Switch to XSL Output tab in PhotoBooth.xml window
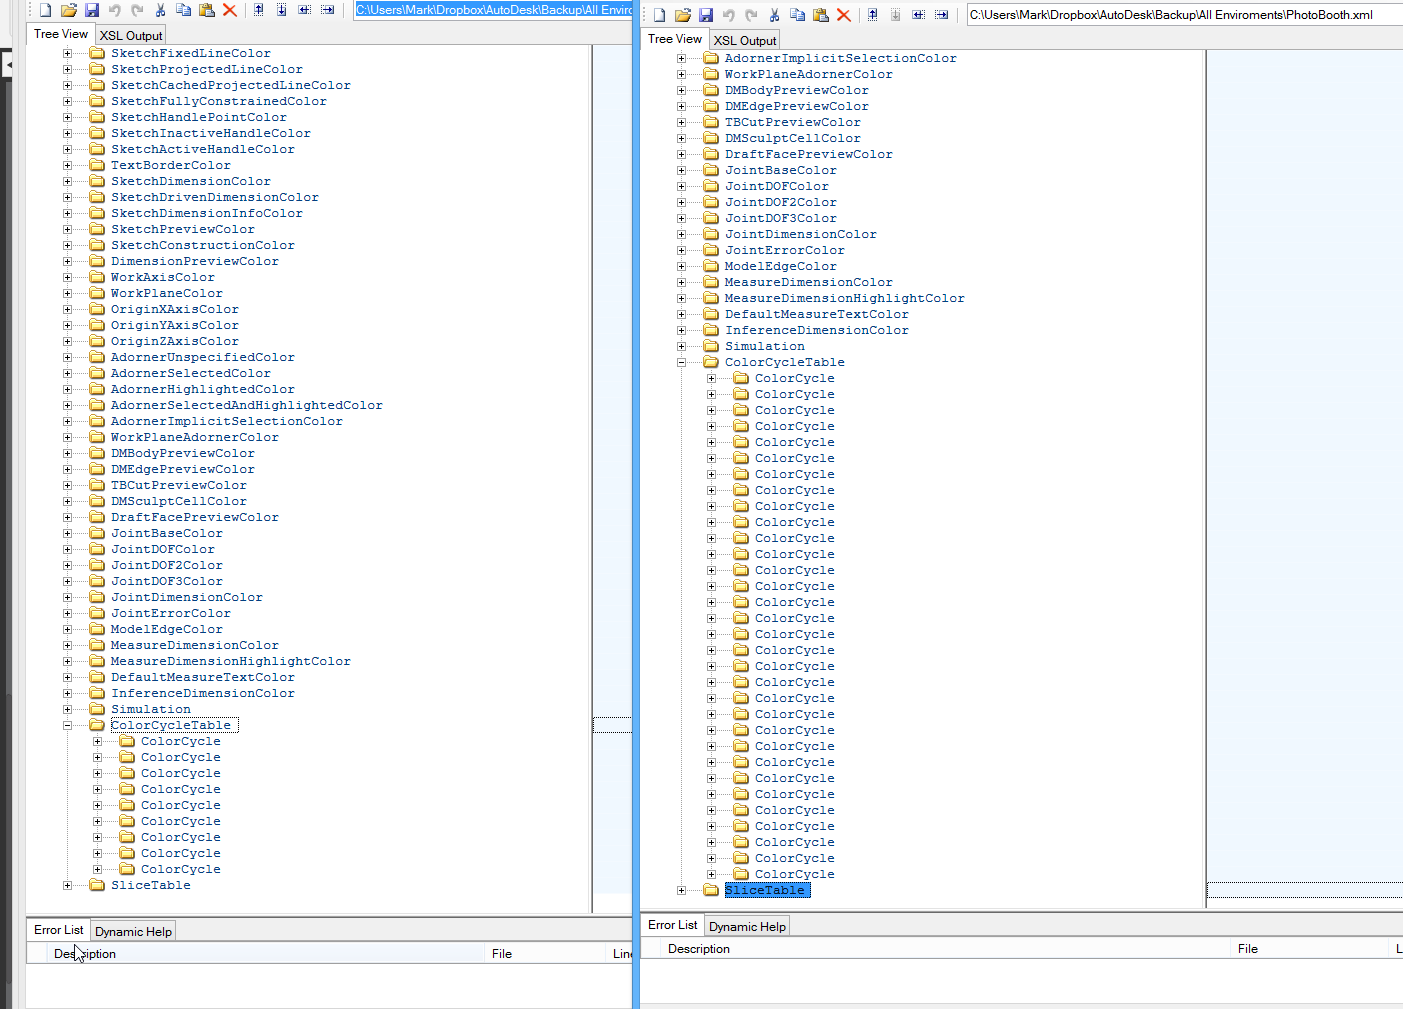 [x=744, y=40]
